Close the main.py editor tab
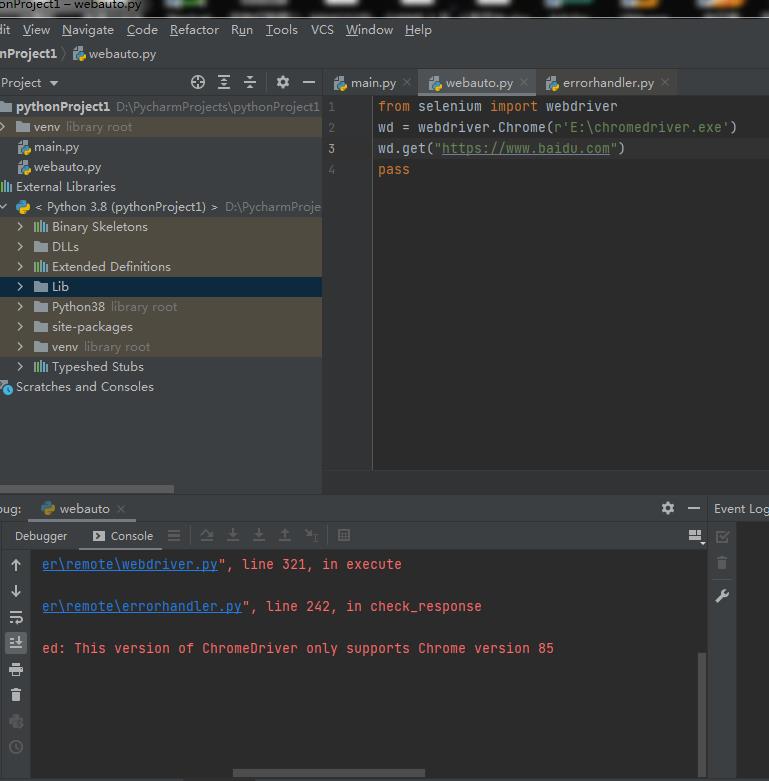The image size is (769, 781). 407,82
